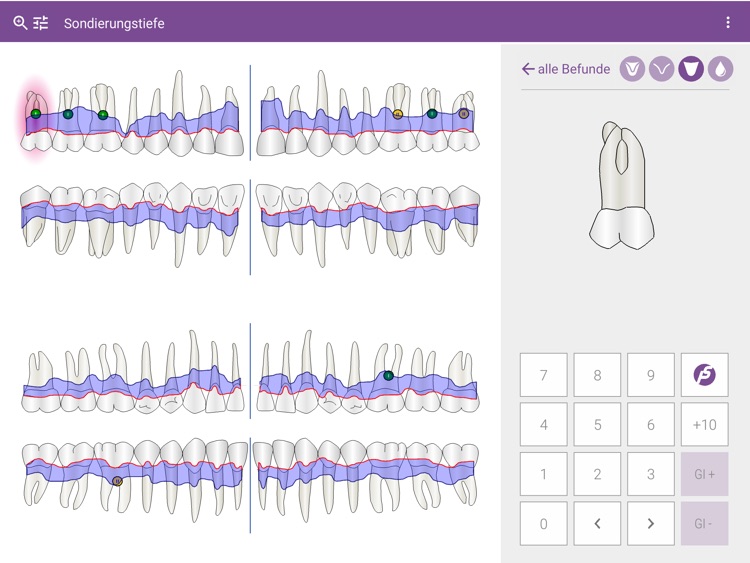
Task: Open the three-dot overflow menu
Action: 728,22
